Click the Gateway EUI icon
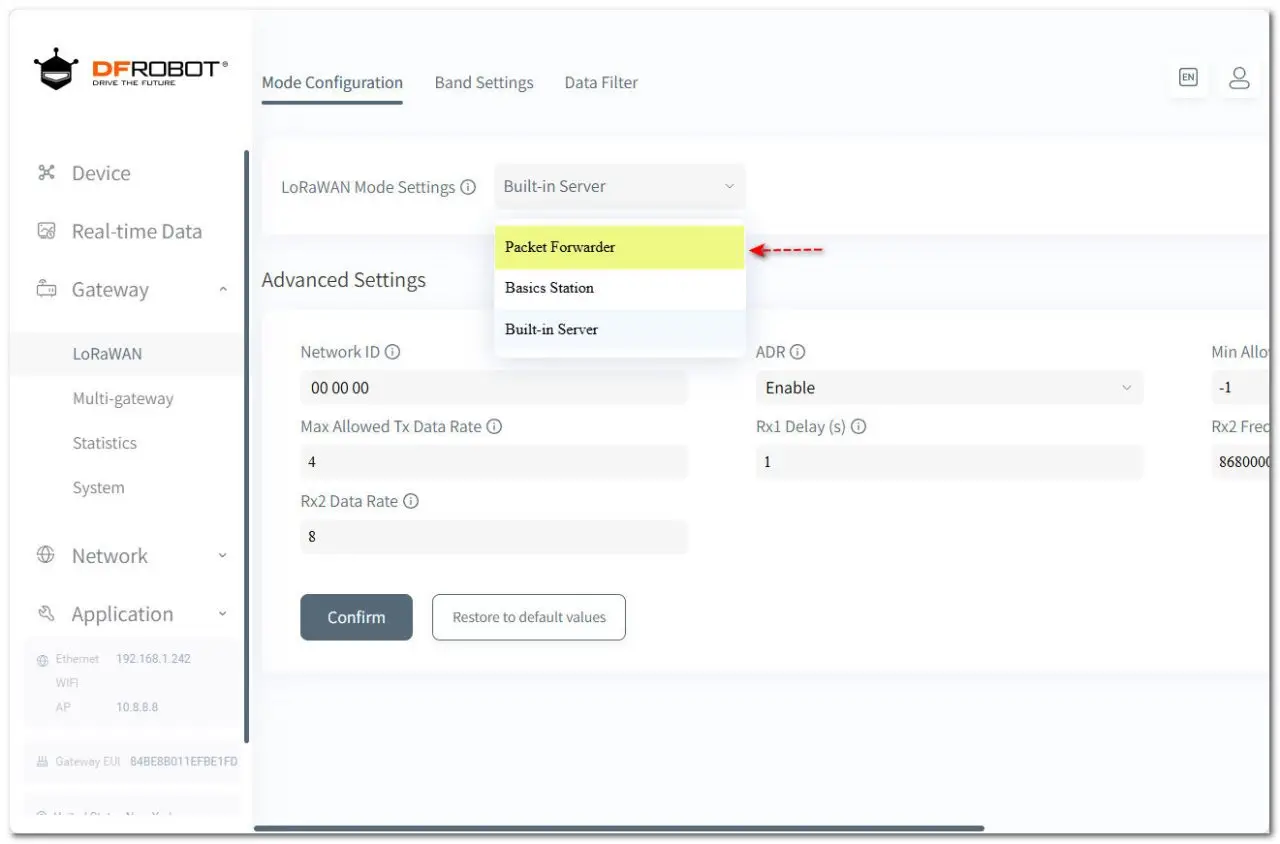Image resolution: width=1280 pixels, height=844 pixels. [x=43, y=762]
